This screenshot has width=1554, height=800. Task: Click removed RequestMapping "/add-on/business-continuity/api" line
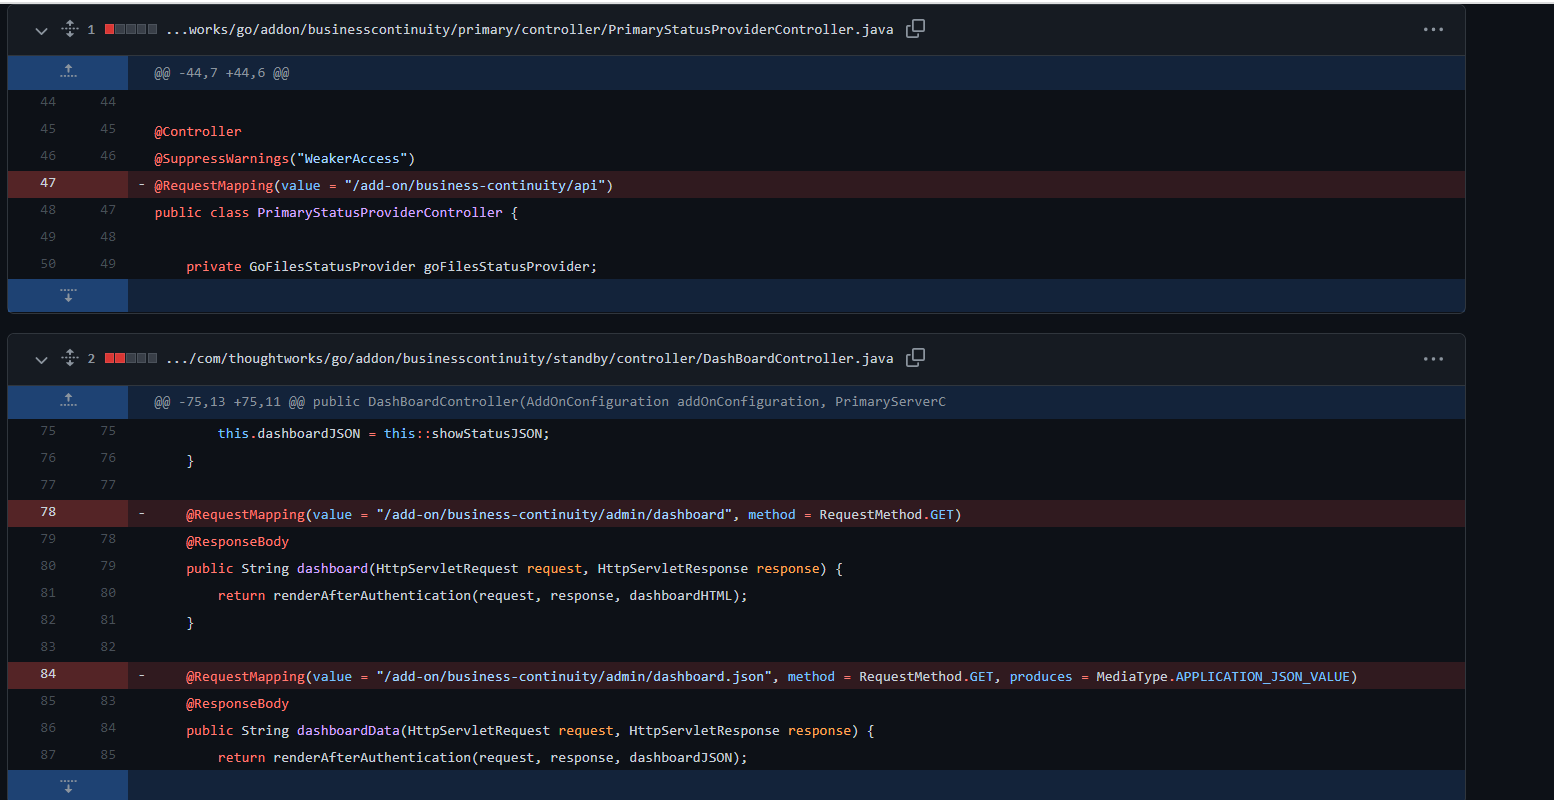point(383,186)
